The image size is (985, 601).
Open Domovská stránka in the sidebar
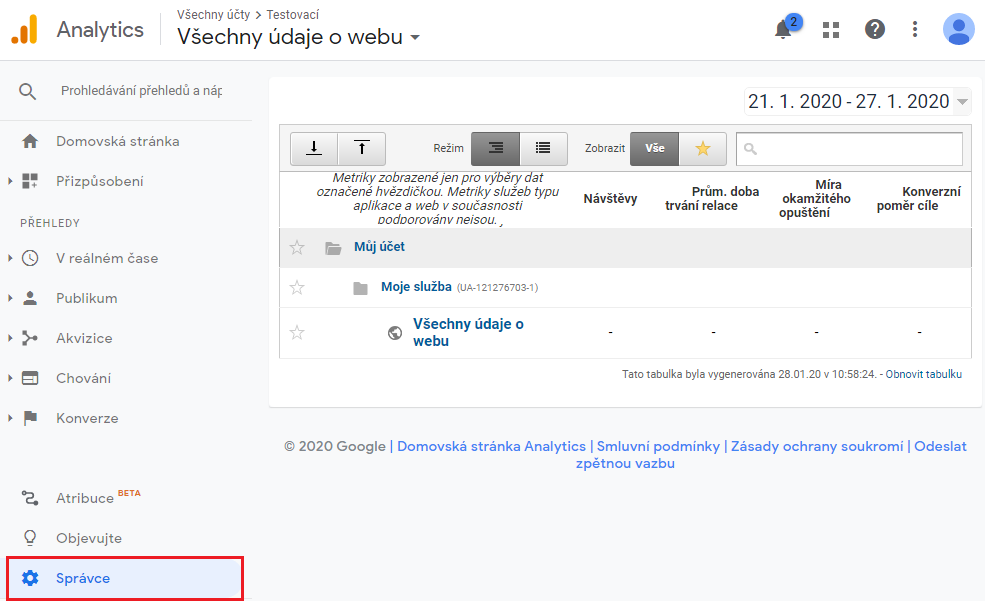point(117,141)
